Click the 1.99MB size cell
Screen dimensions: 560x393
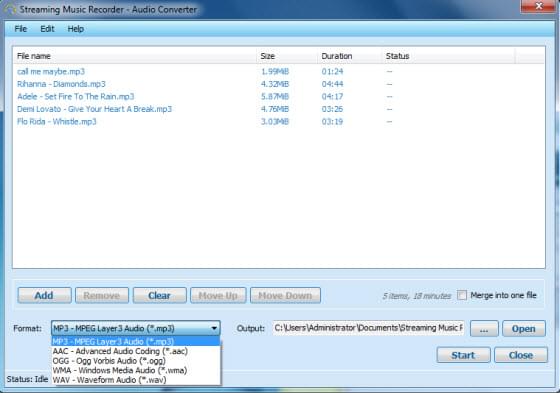pyautogui.click(x=275, y=71)
